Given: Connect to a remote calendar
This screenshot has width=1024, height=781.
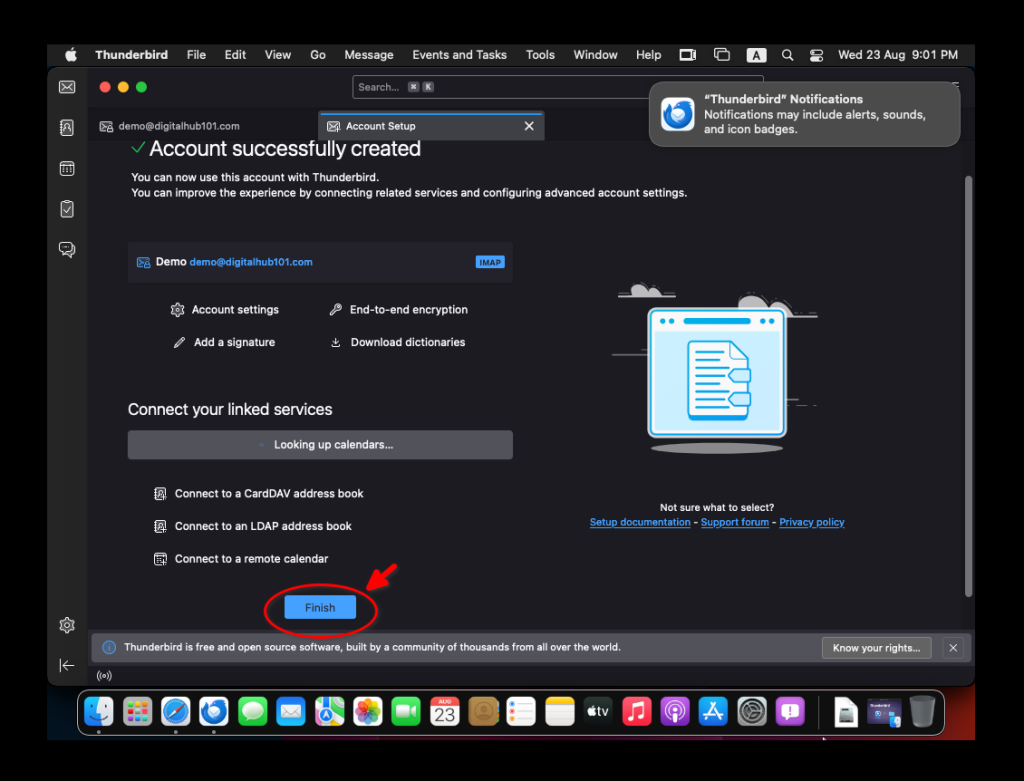Looking at the screenshot, I should (240, 559).
